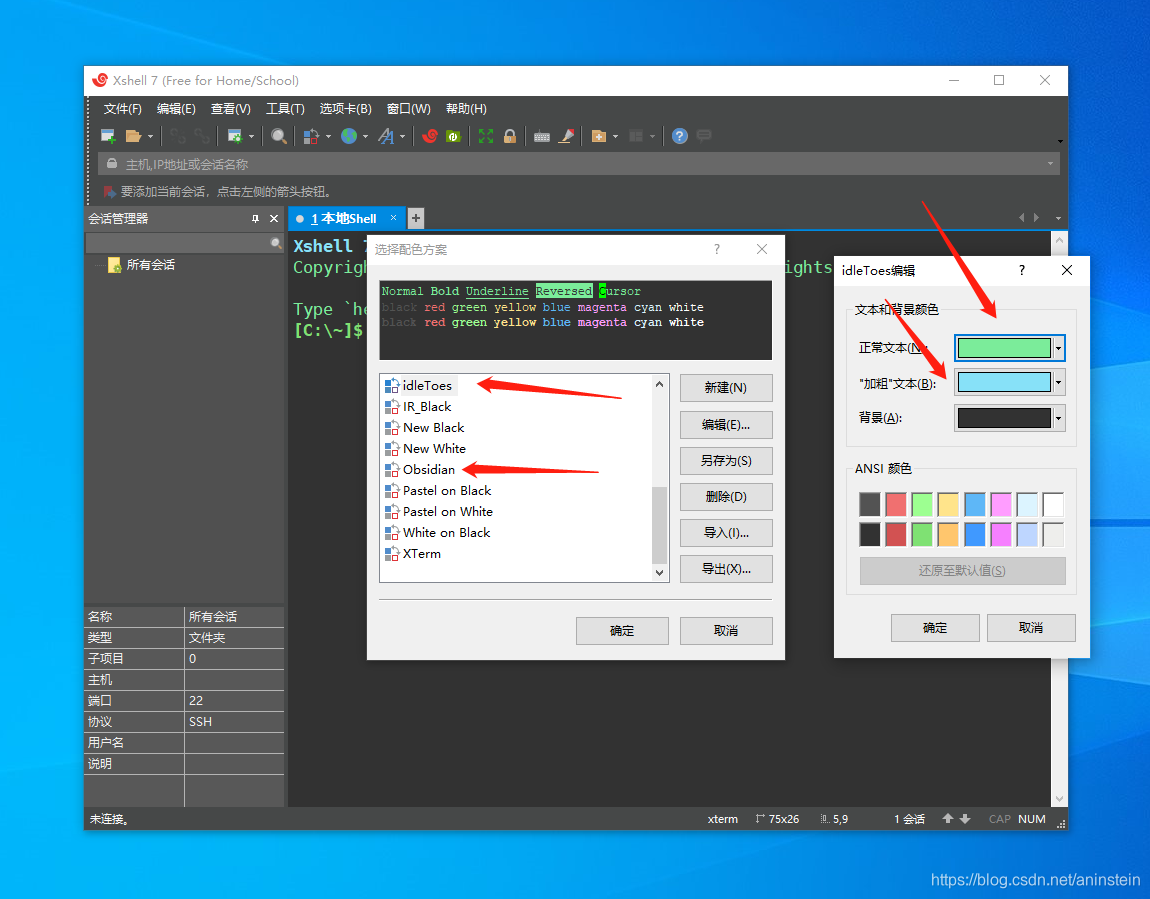The width and height of the screenshot is (1150, 899).
Task: Open Help via blue question mark icon
Action: point(680,136)
